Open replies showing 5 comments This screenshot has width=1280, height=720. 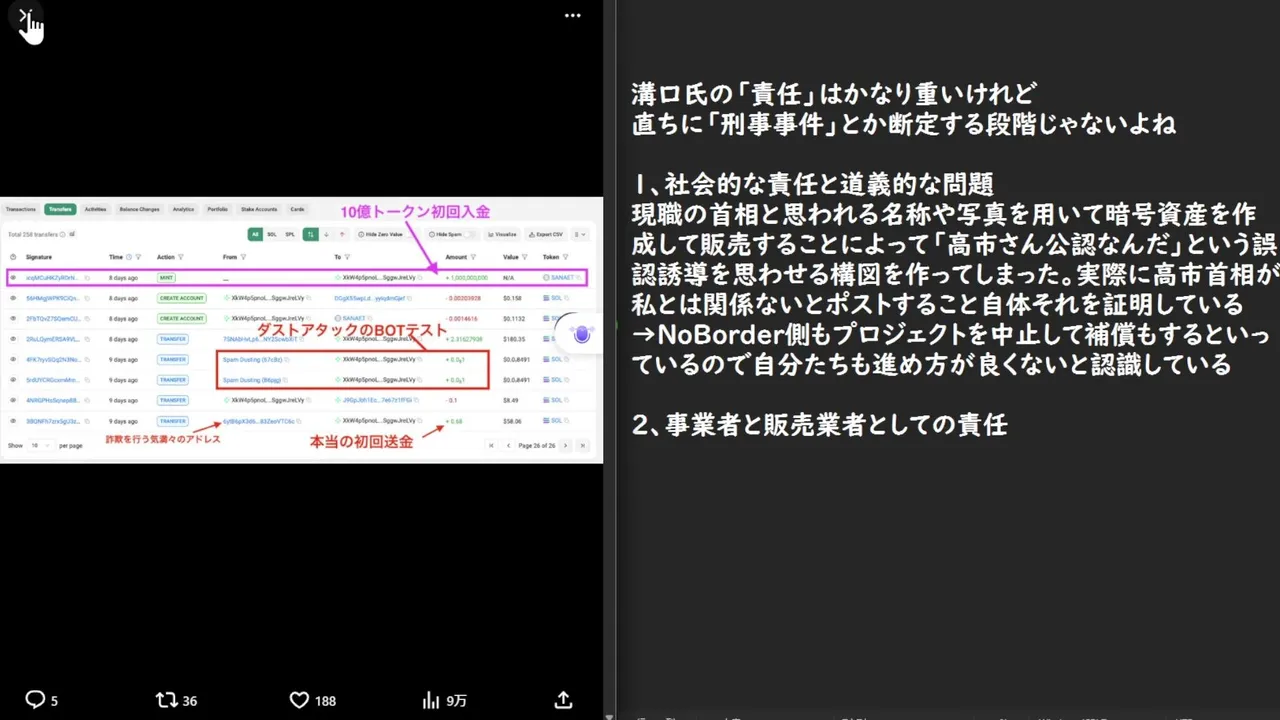pyautogui.click(x=41, y=700)
